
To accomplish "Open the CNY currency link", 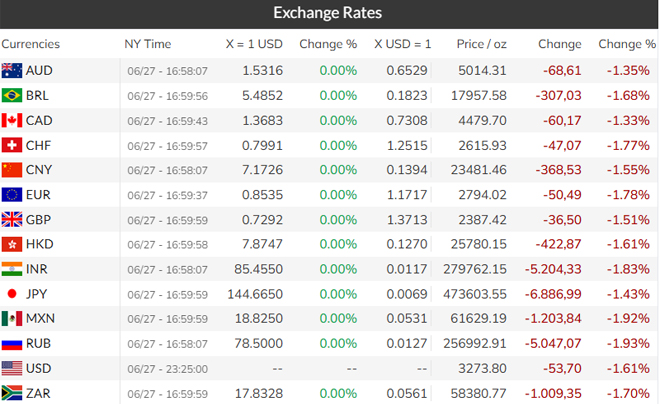I will (39, 170).
